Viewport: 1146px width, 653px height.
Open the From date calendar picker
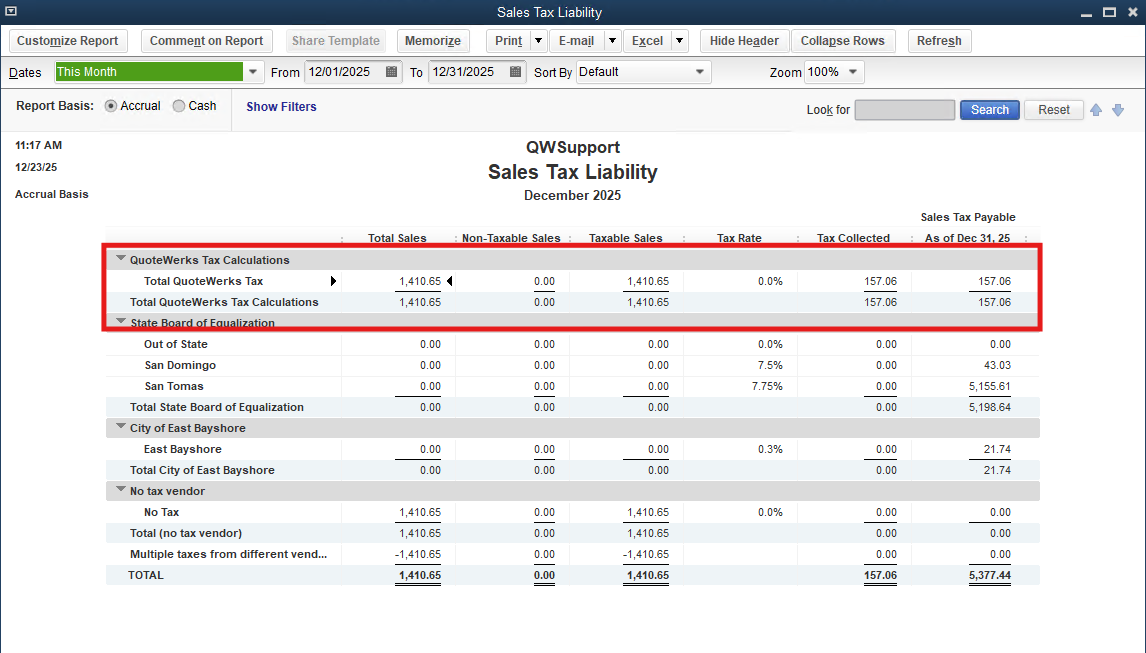click(x=391, y=72)
